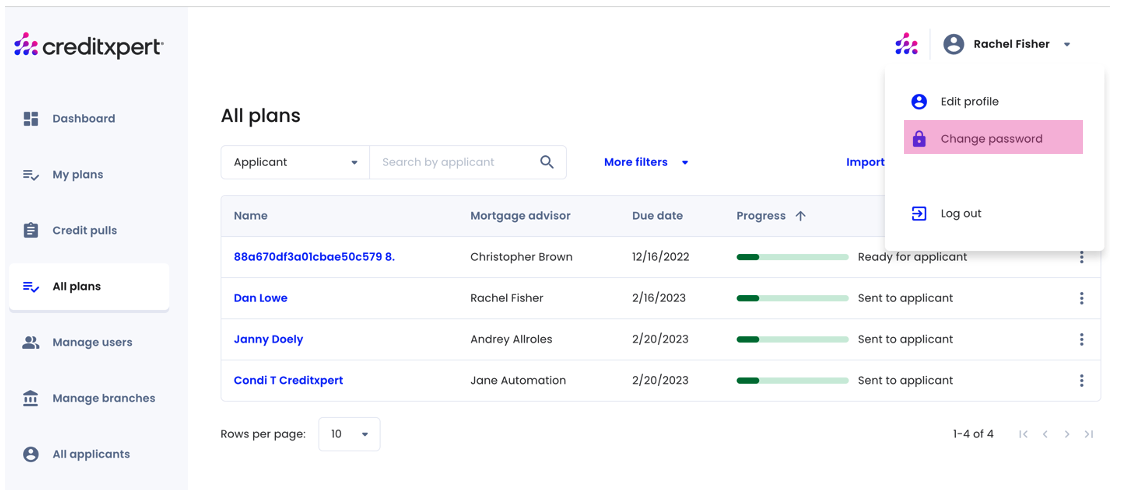Go to last page of results

point(1088,434)
